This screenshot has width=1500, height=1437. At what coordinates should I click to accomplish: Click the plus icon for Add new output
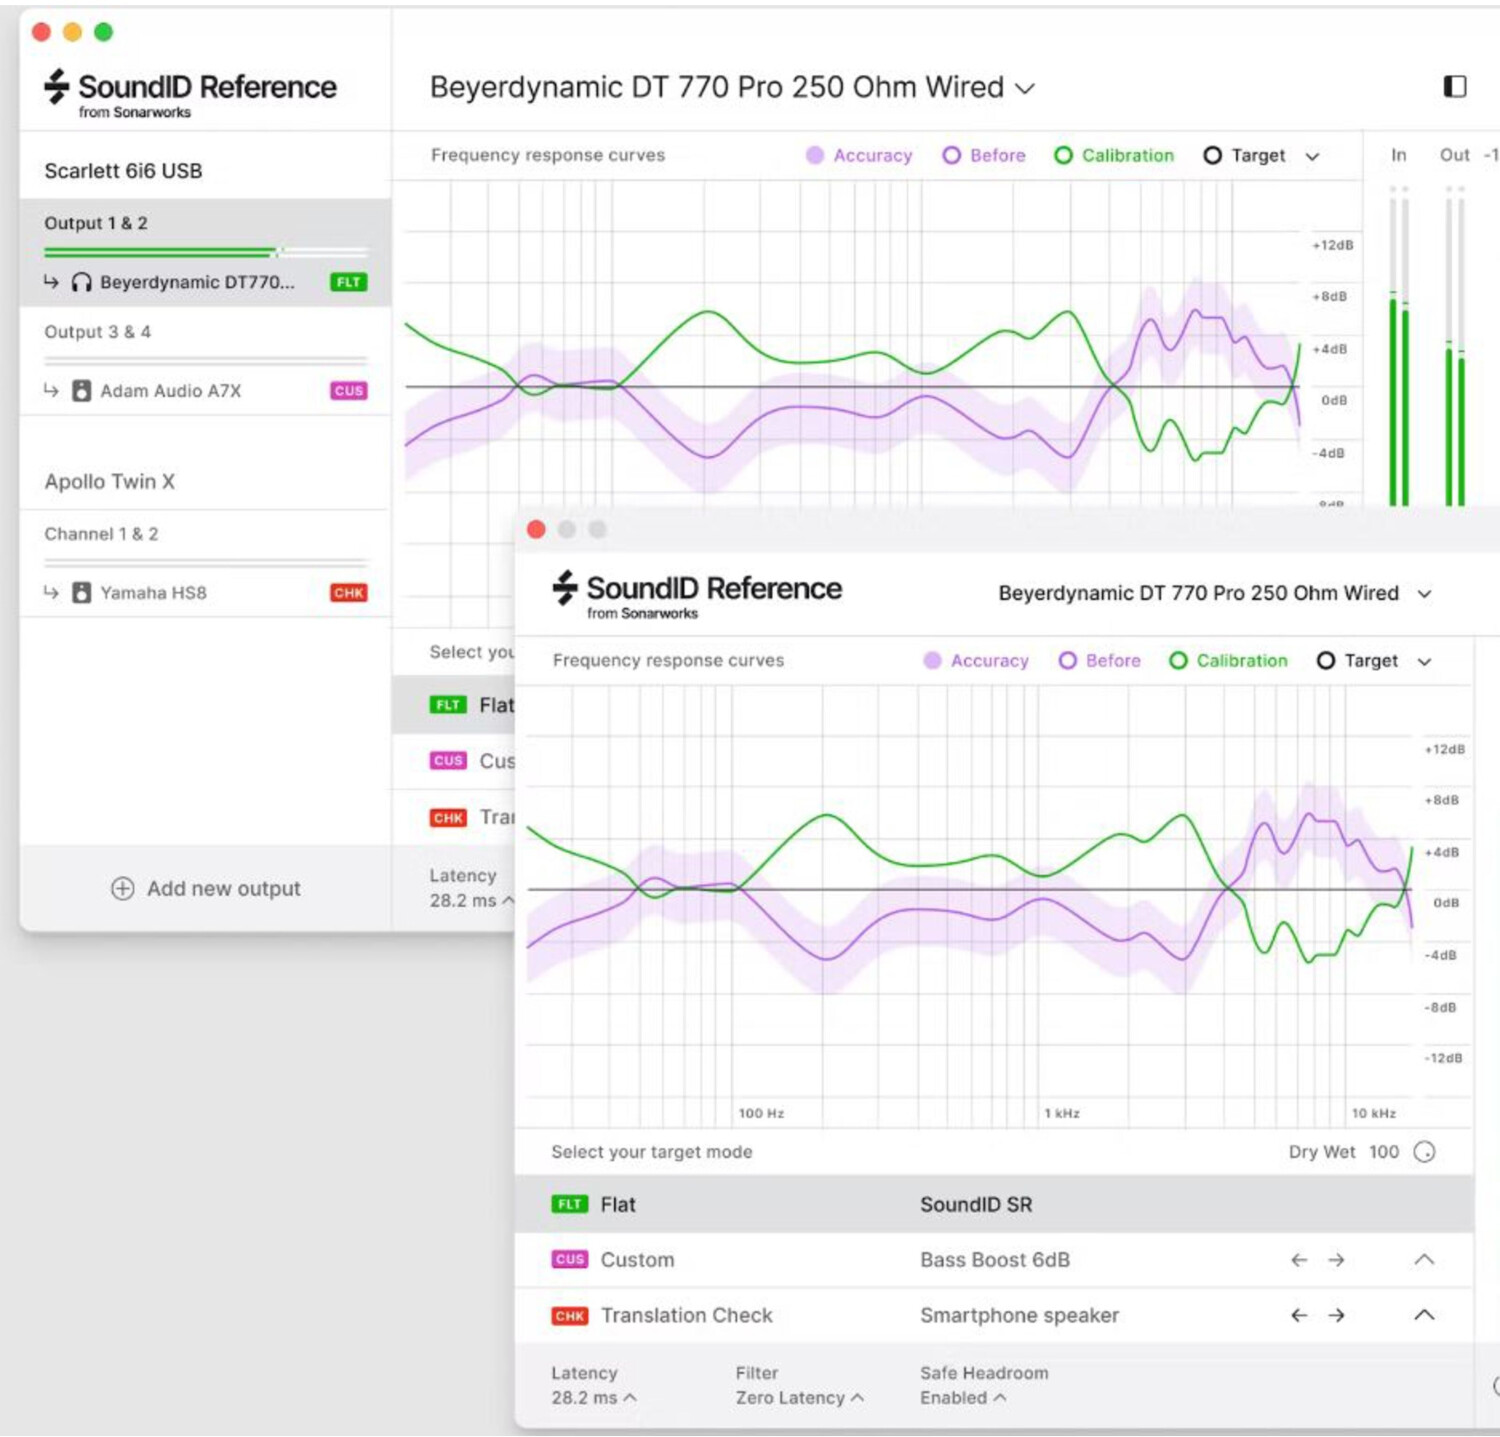122,888
